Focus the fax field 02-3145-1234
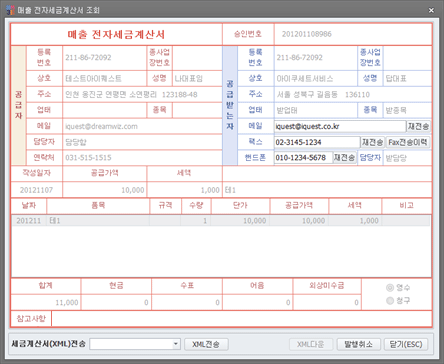The image size is (444, 364). coord(317,142)
